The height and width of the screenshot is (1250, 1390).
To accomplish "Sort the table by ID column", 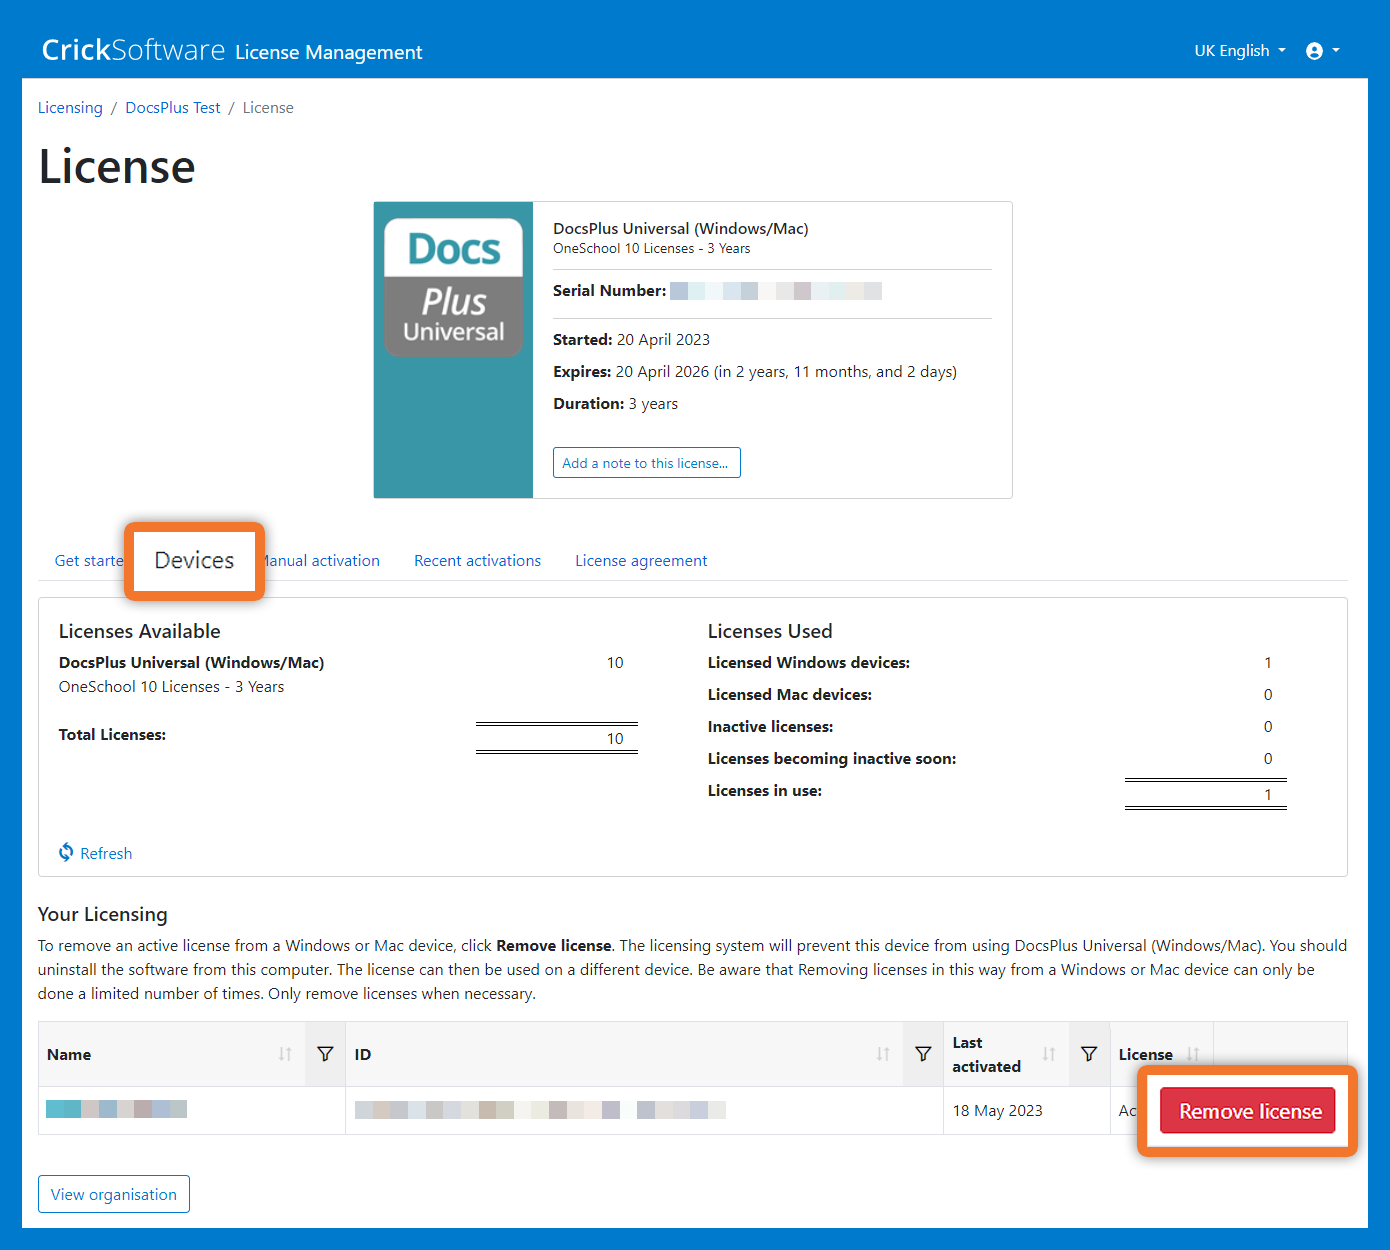I will pos(883,1054).
